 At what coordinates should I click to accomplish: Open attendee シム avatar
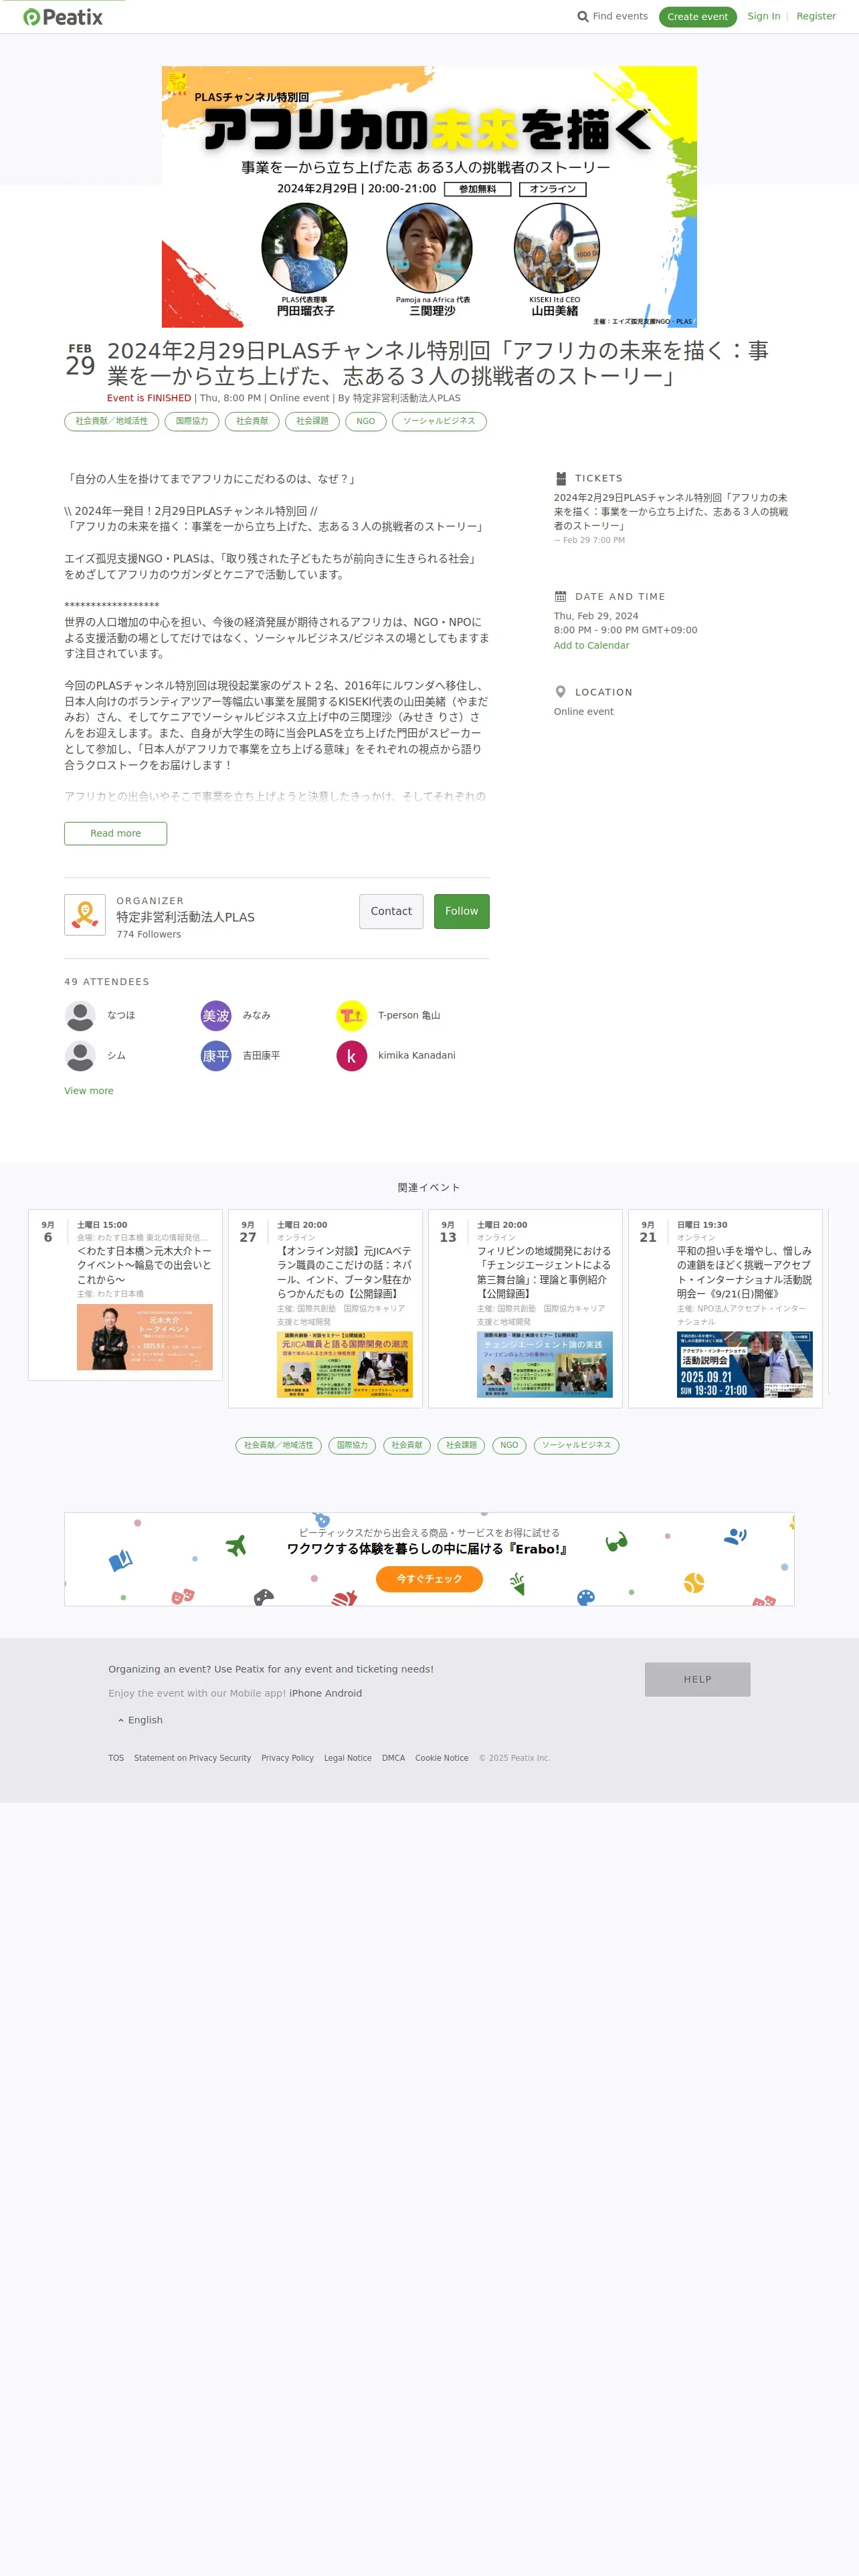[80, 1056]
